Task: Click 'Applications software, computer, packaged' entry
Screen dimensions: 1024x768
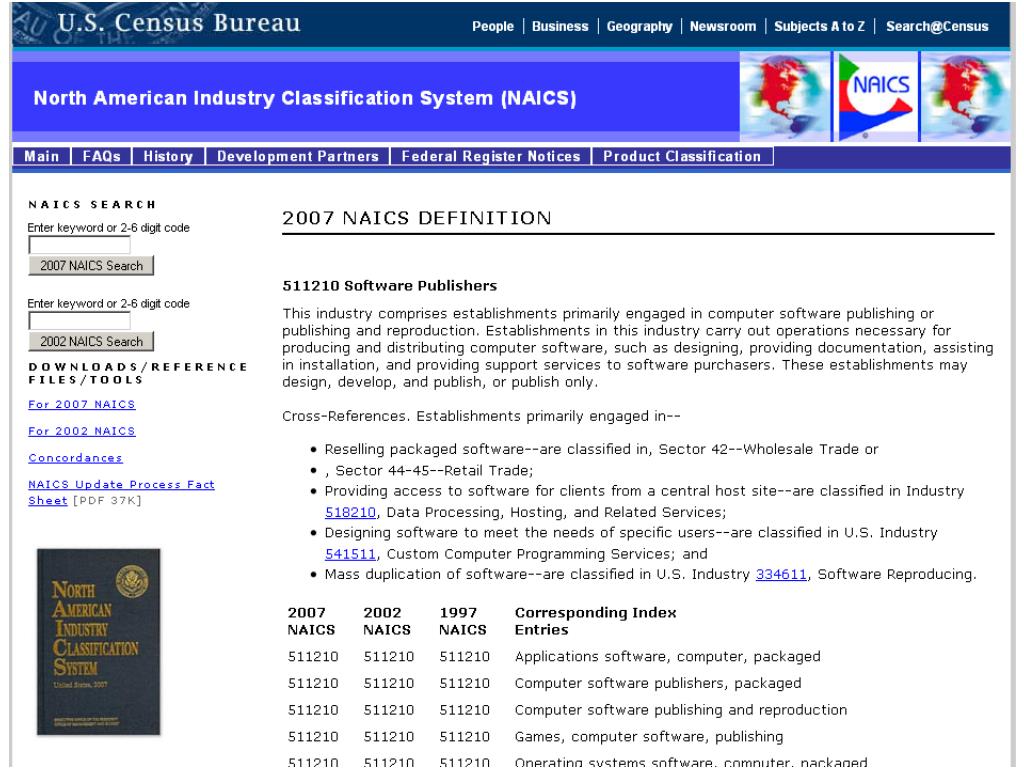Action: click(667, 656)
